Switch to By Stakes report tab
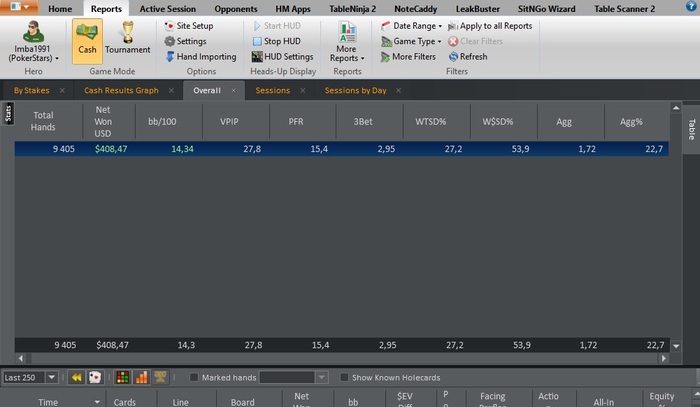The image size is (700, 407). pos(31,90)
